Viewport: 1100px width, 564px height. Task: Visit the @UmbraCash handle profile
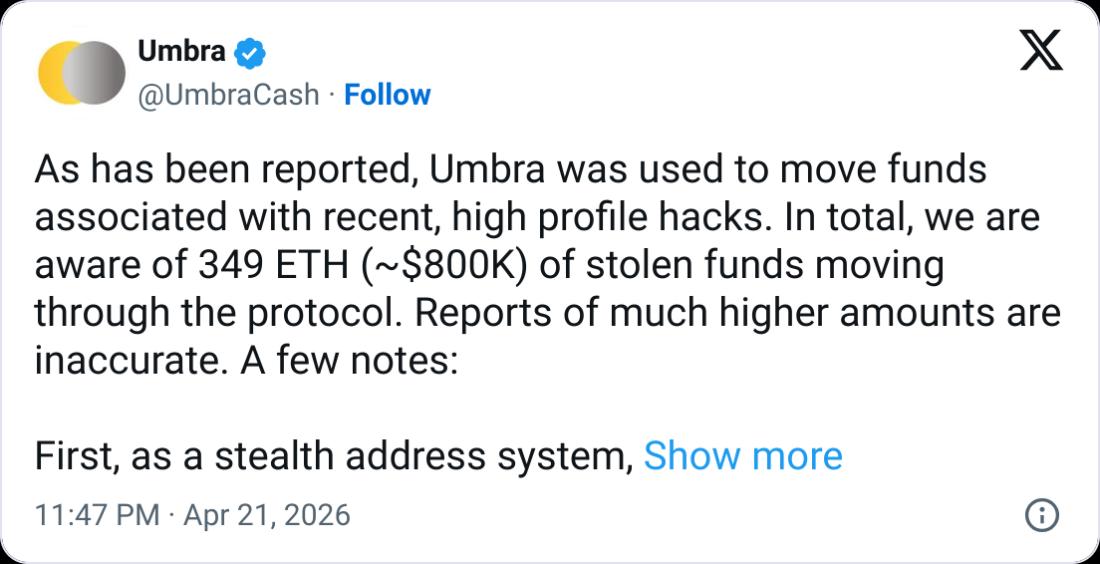coord(227,95)
